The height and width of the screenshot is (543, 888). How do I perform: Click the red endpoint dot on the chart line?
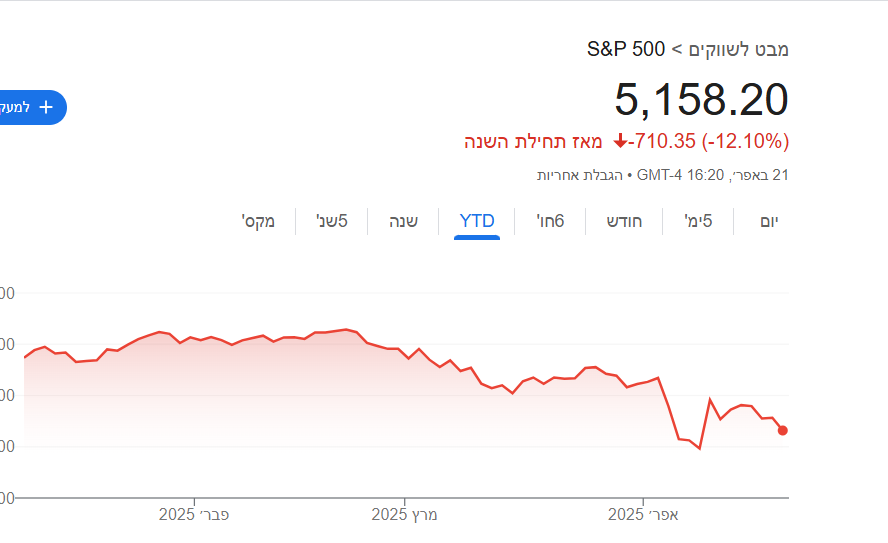[x=783, y=430]
